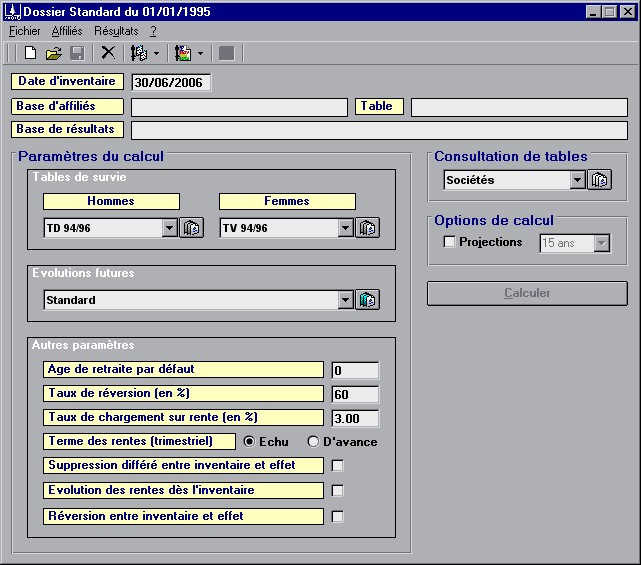Viewport: 641px width, 565px height.
Task: Check Suppression différé entre inventaire et effet
Action: point(337,466)
